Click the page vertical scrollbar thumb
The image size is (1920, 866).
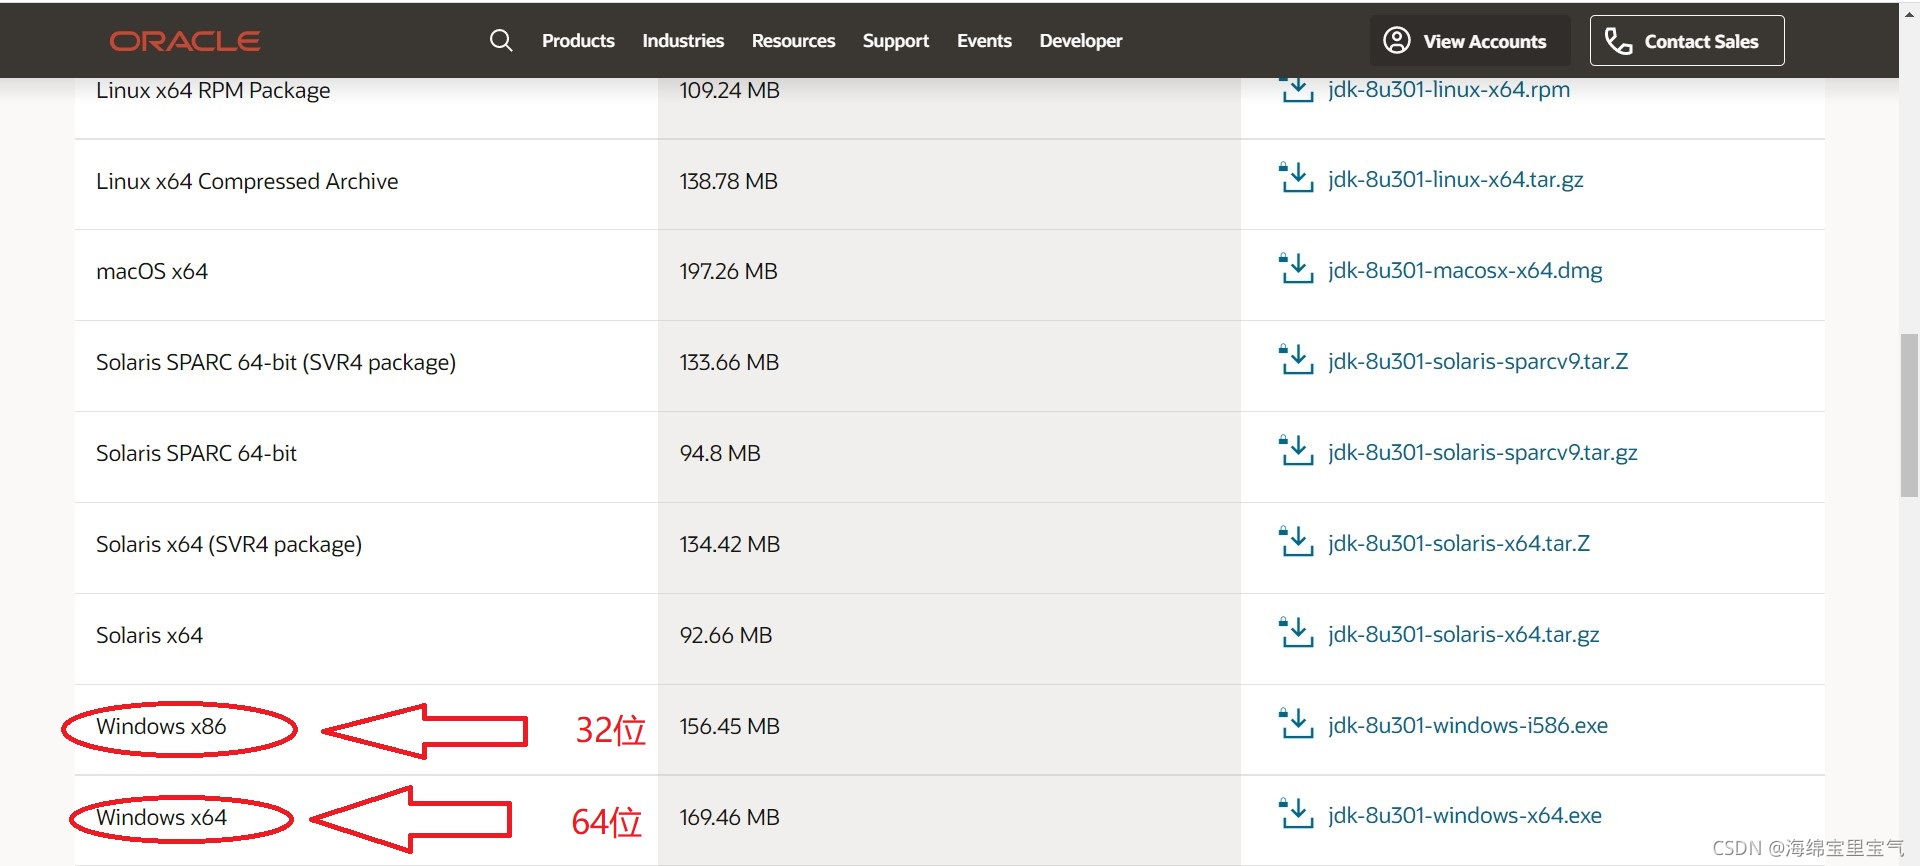tap(1909, 416)
